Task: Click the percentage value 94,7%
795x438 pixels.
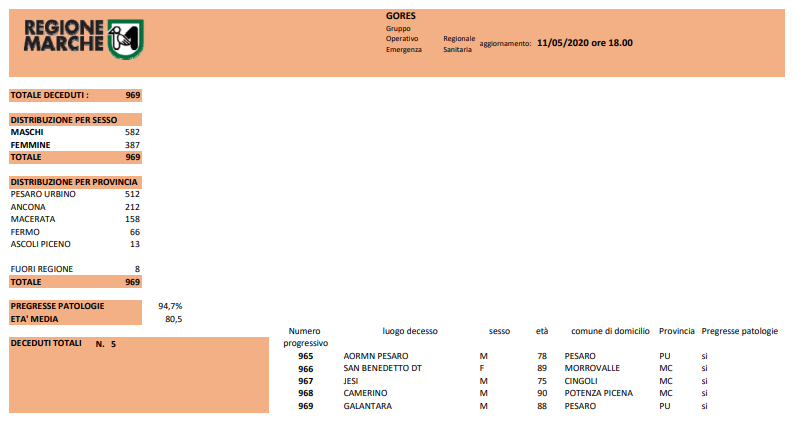Action: [170, 306]
